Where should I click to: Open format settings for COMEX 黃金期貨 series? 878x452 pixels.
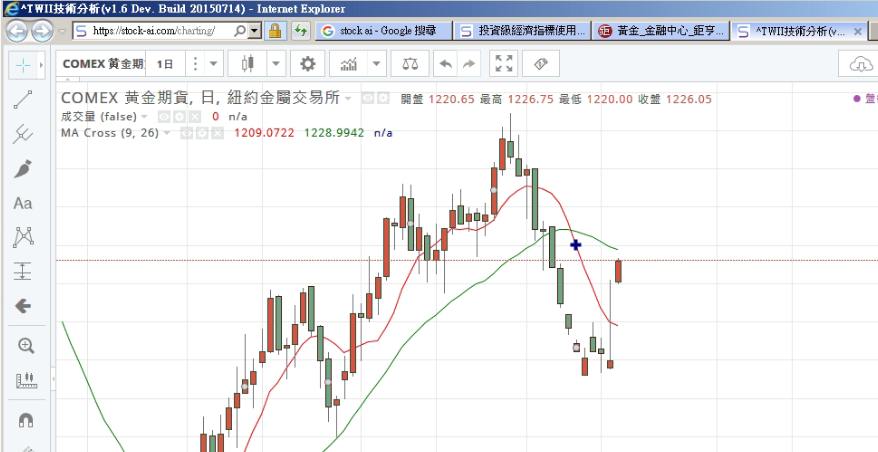coord(383,99)
